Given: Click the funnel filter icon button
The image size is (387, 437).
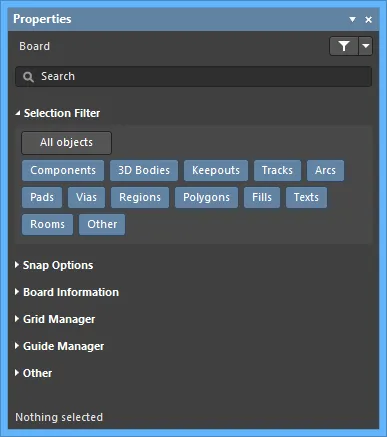Looking at the screenshot, I should pyautogui.click(x=344, y=46).
